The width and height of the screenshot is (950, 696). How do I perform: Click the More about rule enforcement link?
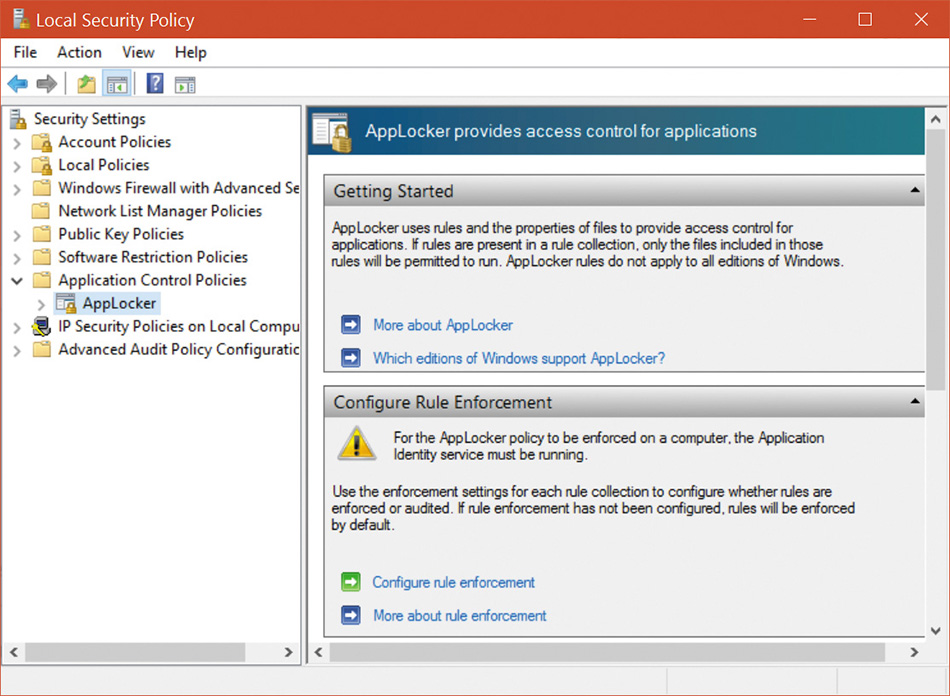(459, 616)
